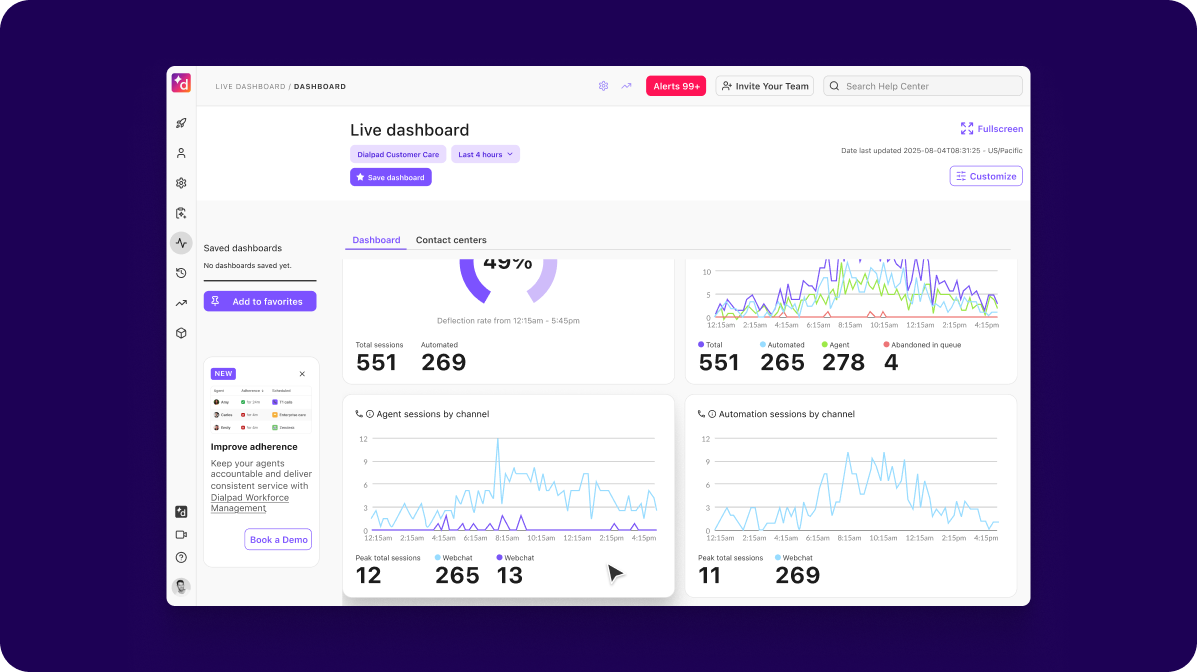Click Add to favorites button
The height and width of the screenshot is (672, 1197).
tap(260, 302)
